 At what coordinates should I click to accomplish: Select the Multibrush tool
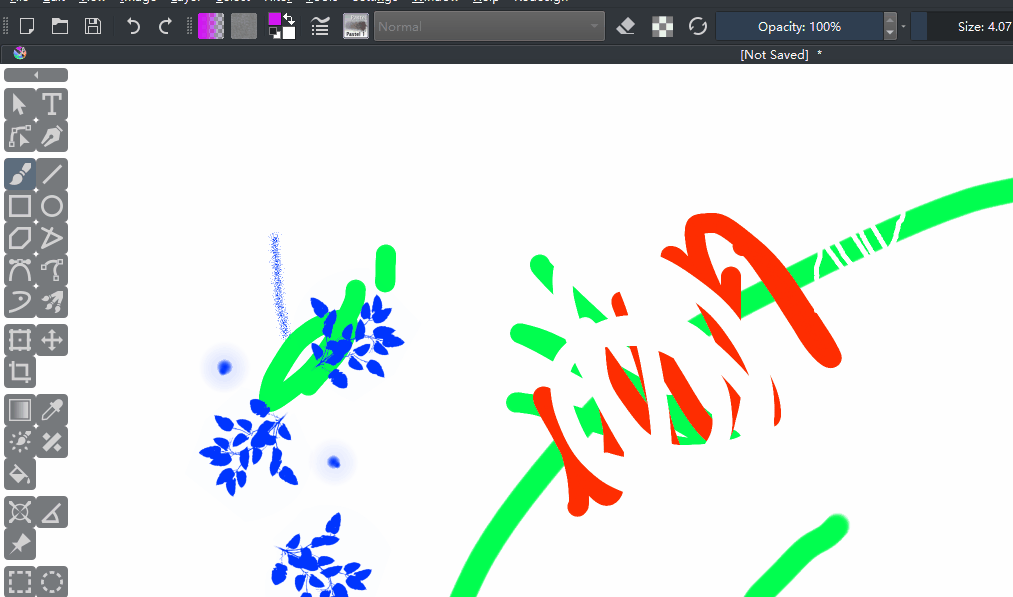click(x=52, y=302)
